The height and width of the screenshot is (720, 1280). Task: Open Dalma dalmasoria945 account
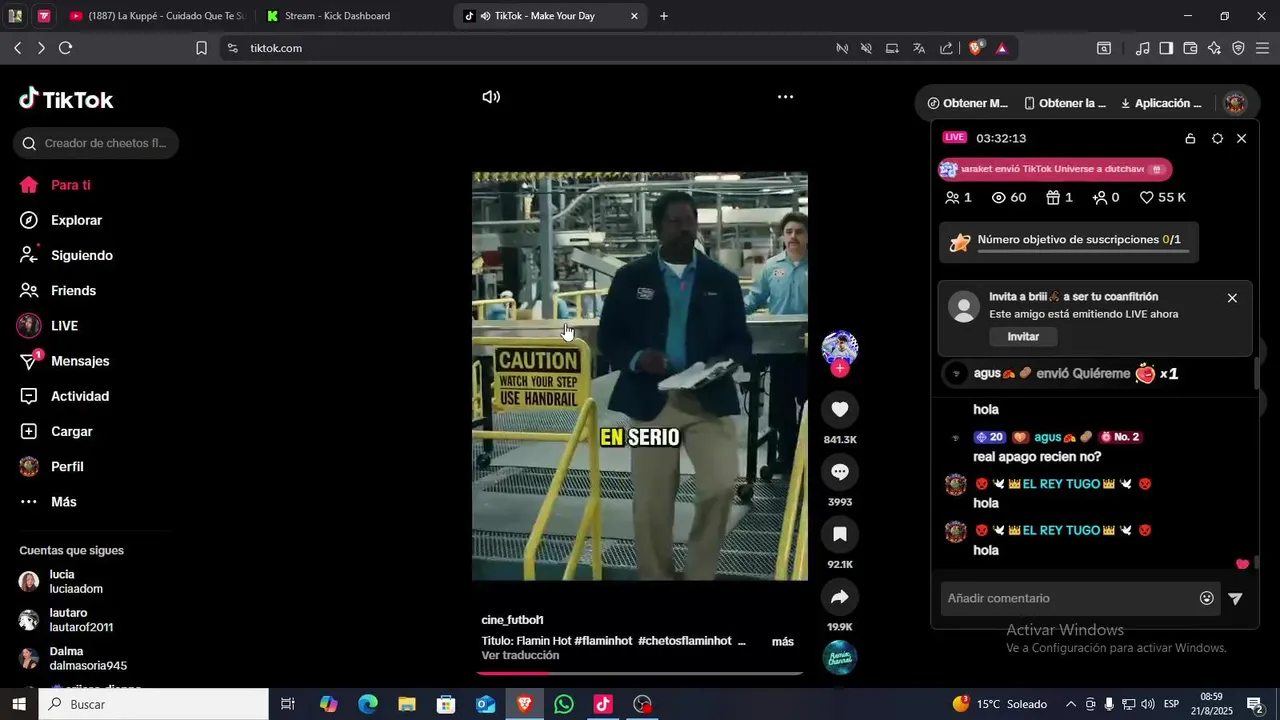[85, 659]
